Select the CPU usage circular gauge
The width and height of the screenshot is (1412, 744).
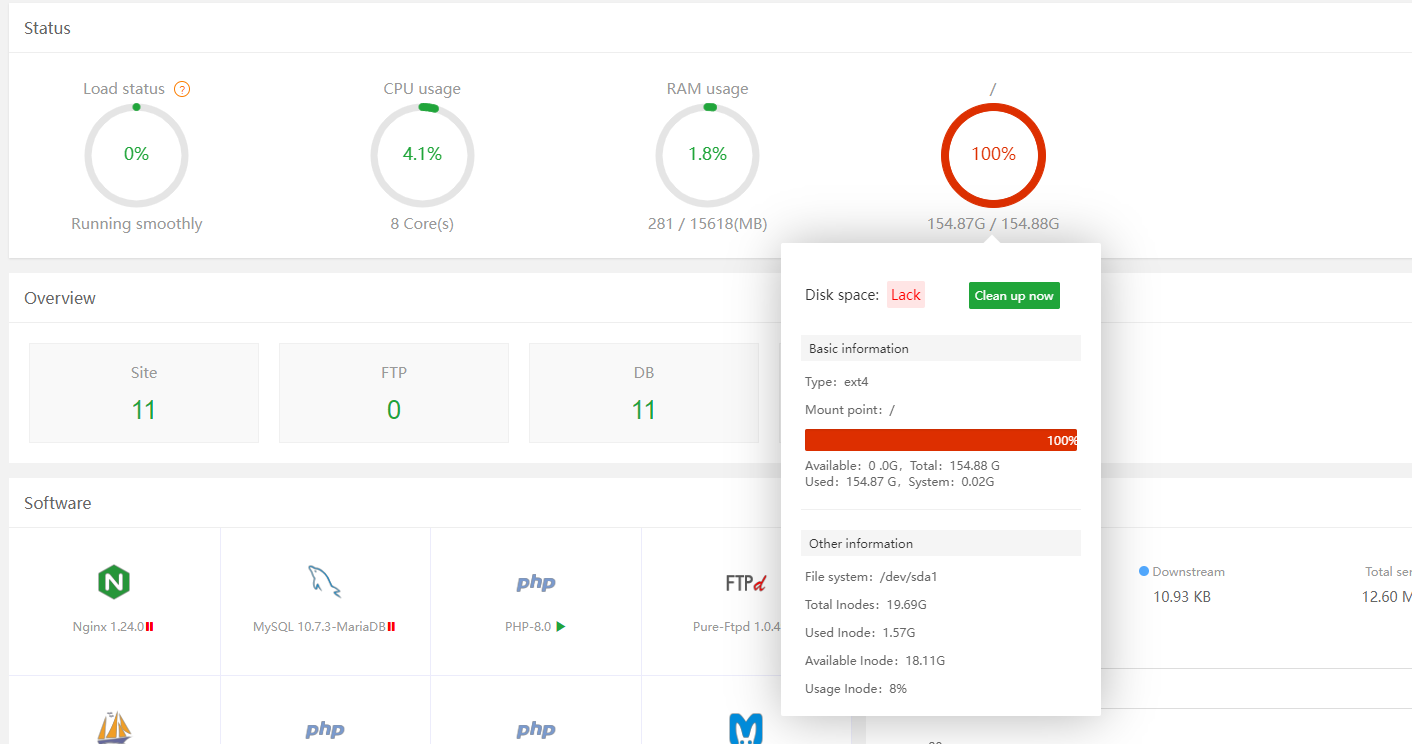click(422, 155)
